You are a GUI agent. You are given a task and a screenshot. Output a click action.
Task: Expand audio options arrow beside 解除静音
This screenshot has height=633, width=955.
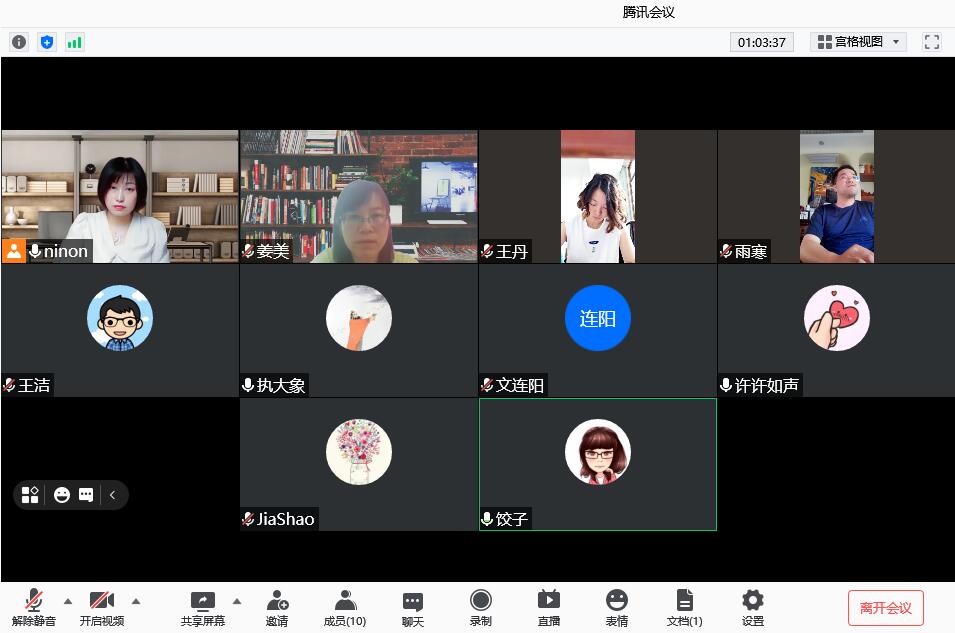tap(68, 601)
